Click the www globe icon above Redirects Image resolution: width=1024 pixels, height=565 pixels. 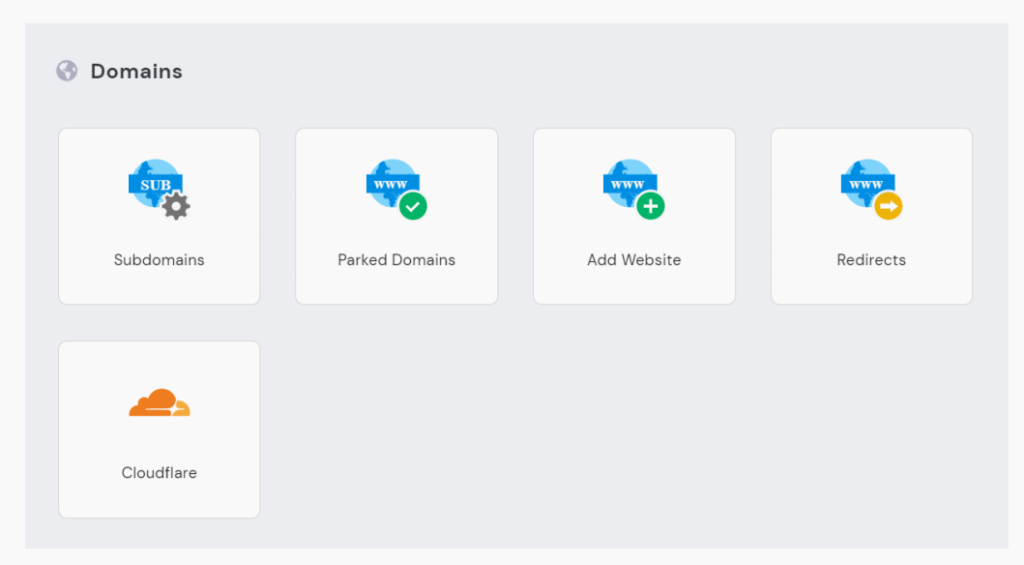[x=865, y=183]
